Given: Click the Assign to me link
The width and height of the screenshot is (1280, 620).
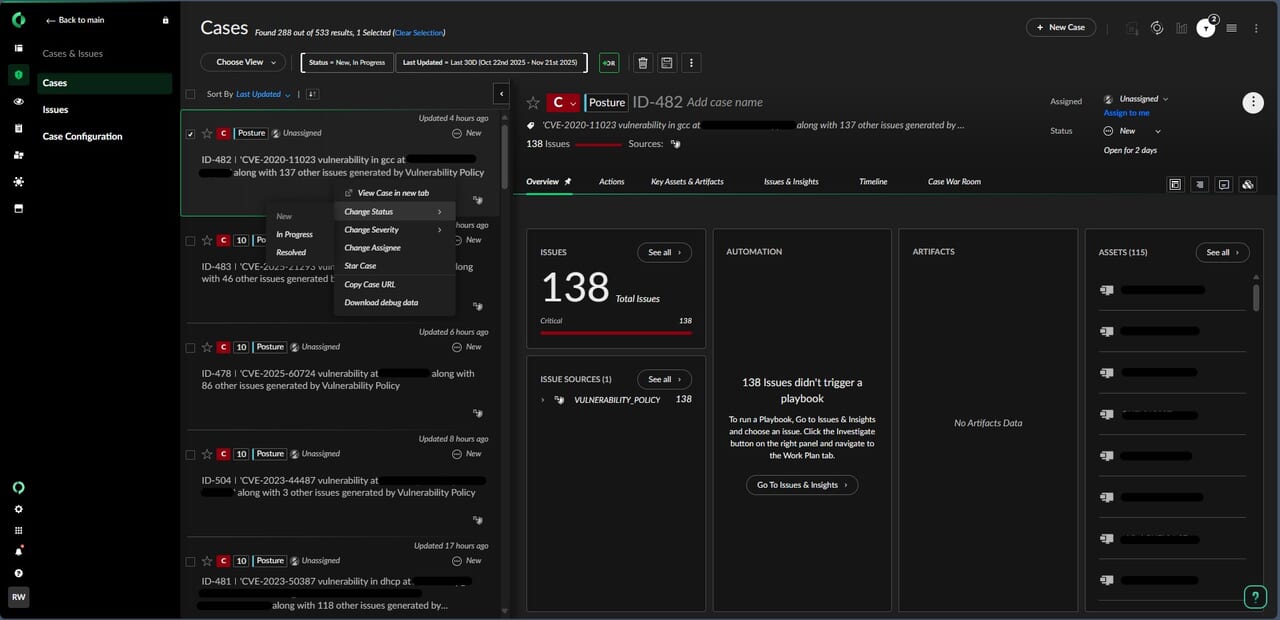Looking at the screenshot, I should [1126, 113].
